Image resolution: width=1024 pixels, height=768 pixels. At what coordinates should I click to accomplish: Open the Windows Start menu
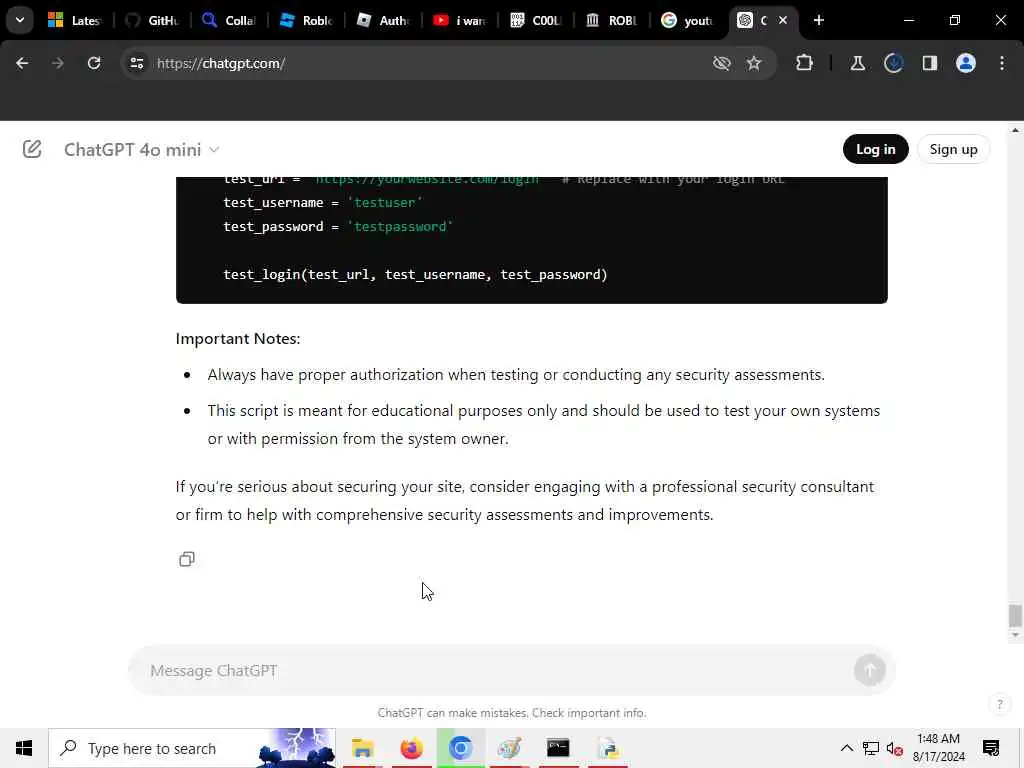24,748
